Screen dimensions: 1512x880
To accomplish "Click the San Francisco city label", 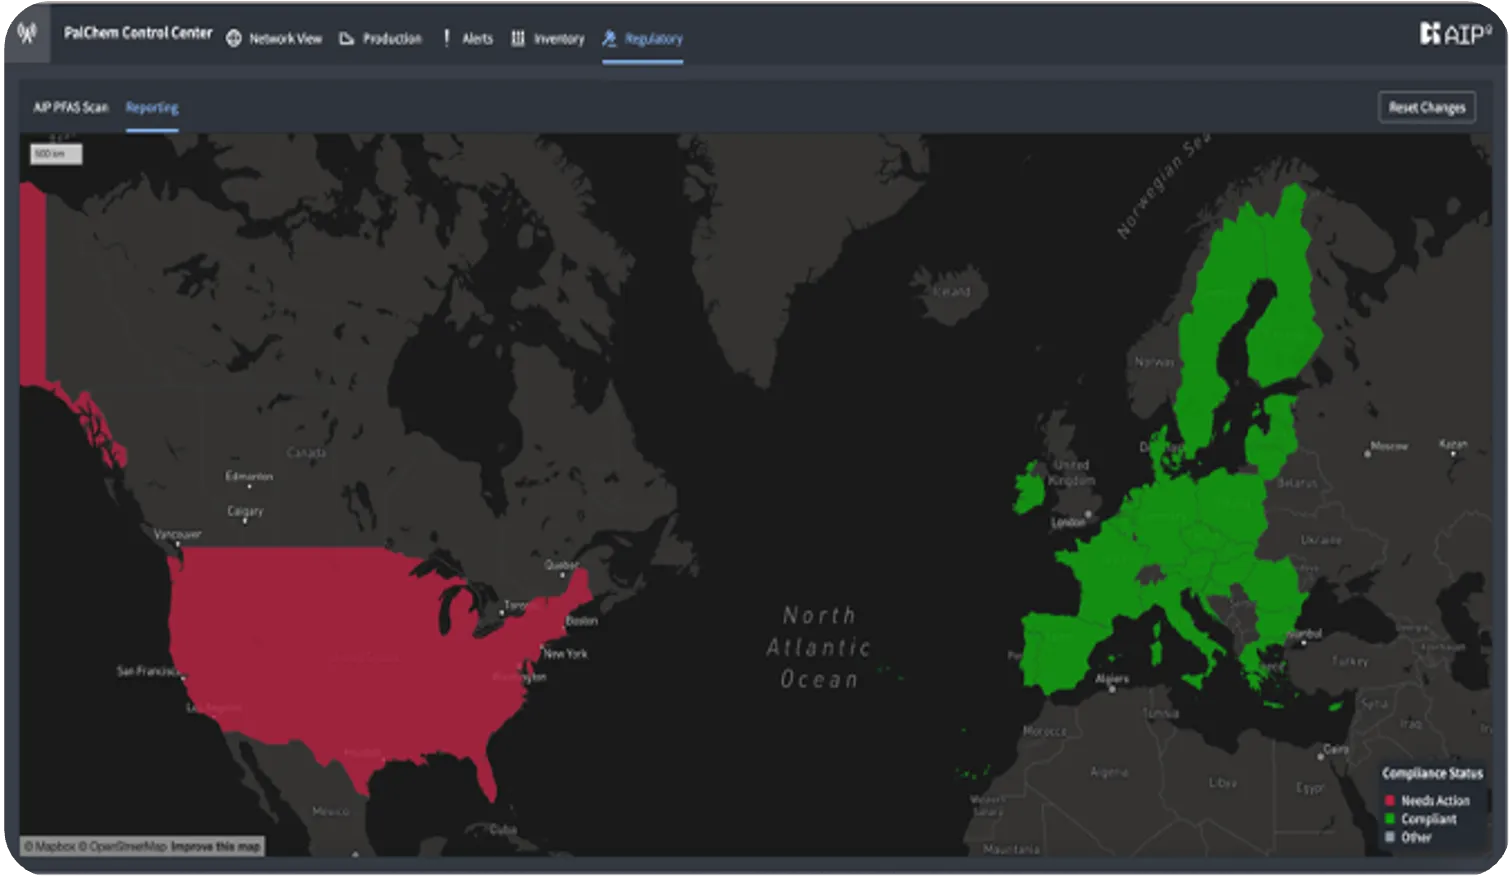I will (x=148, y=671).
